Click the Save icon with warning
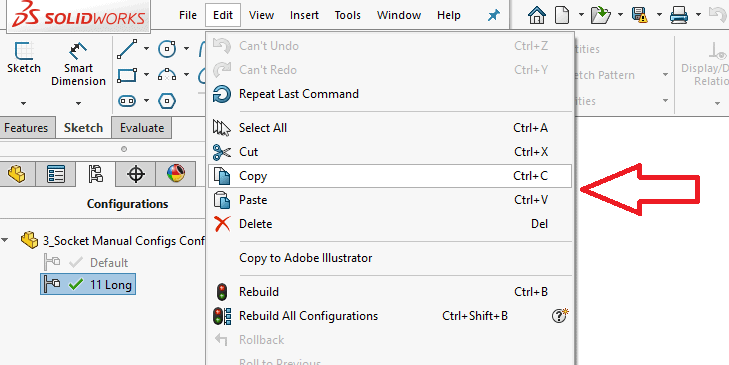729x365 pixels. pos(640,15)
